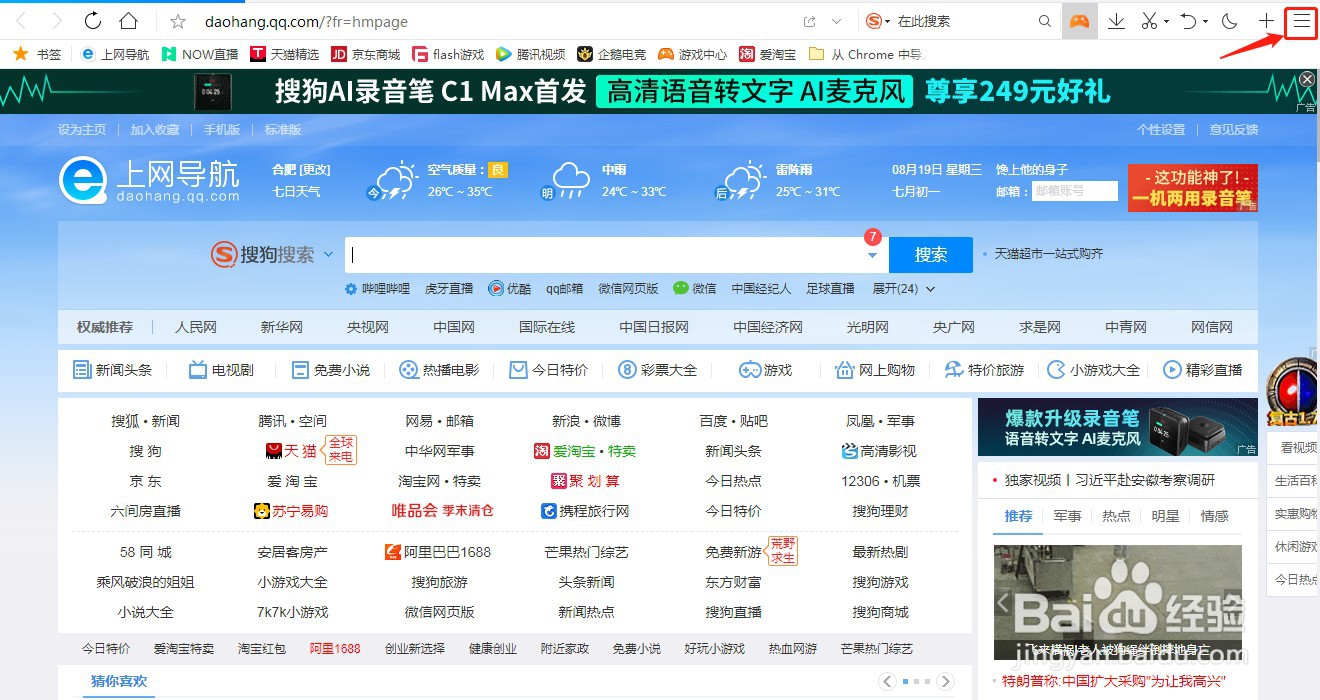This screenshot has width=1320, height=700.
Task: Enable night mode with the moon icon
Action: [1228, 21]
